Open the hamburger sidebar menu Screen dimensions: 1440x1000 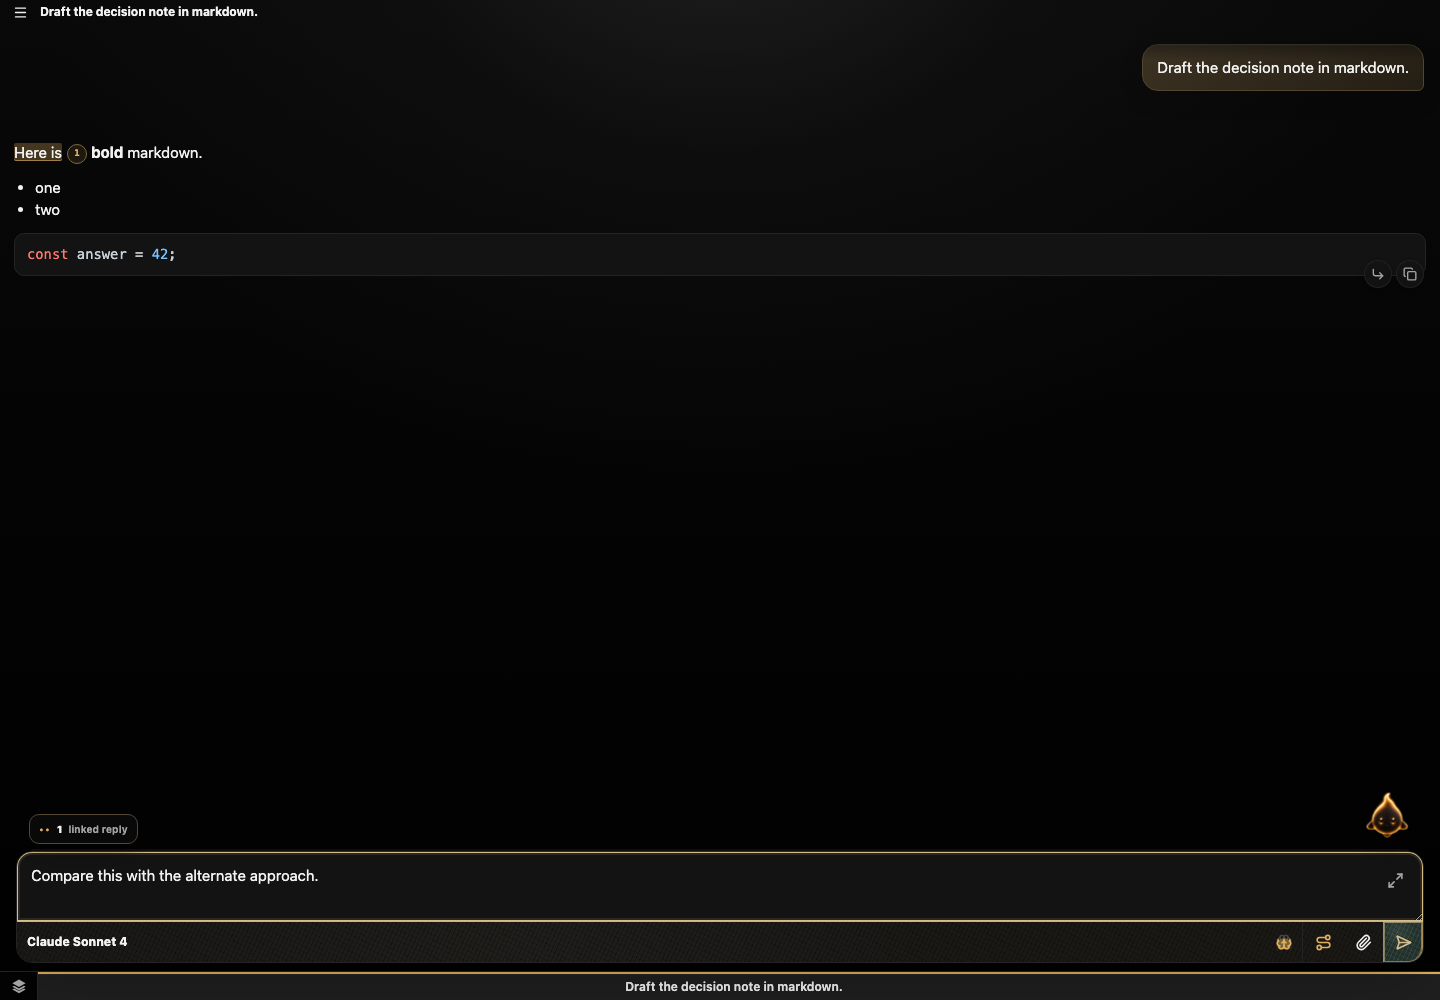coord(20,12)
